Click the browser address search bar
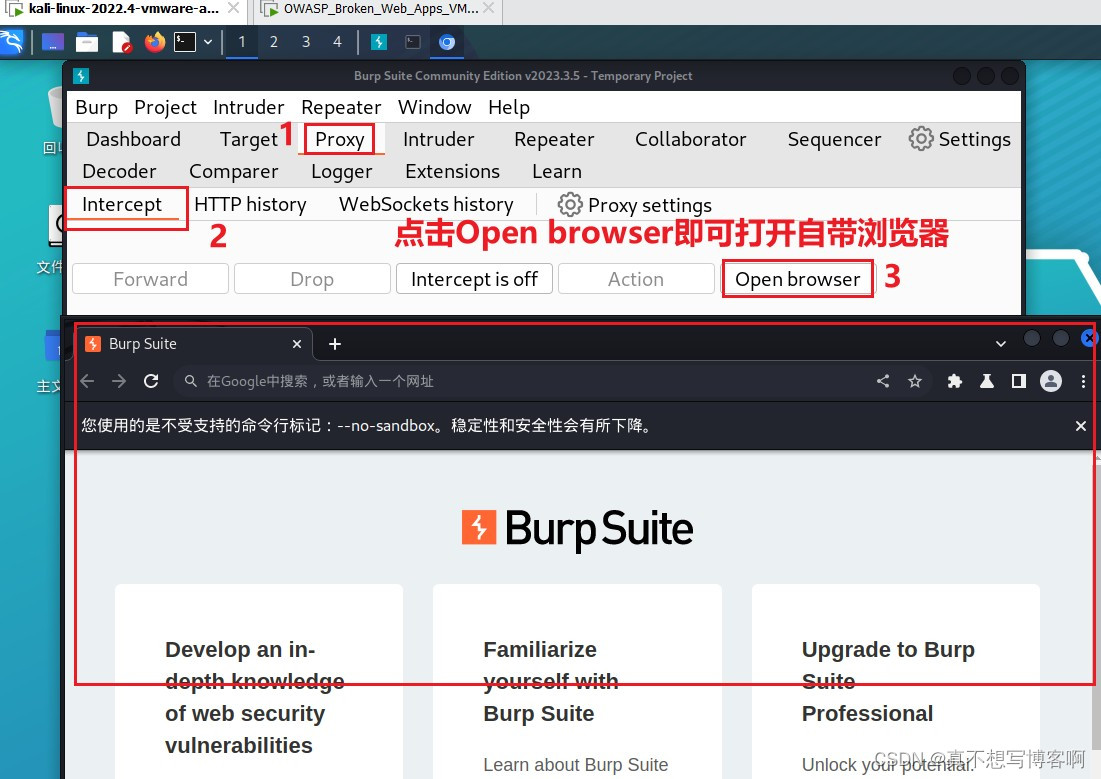Viewport: 1101px width, 779px height. coord(400,381)
